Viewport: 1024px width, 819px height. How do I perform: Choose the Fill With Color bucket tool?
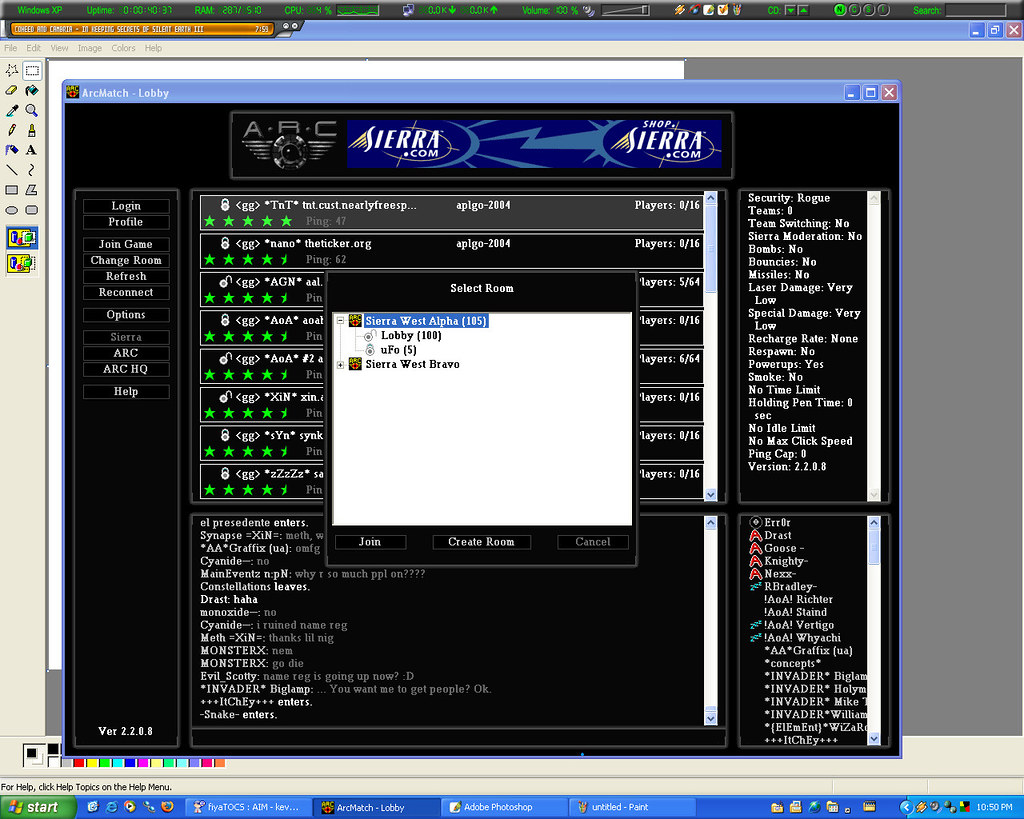pyautogui.click(x=32, y=91)
